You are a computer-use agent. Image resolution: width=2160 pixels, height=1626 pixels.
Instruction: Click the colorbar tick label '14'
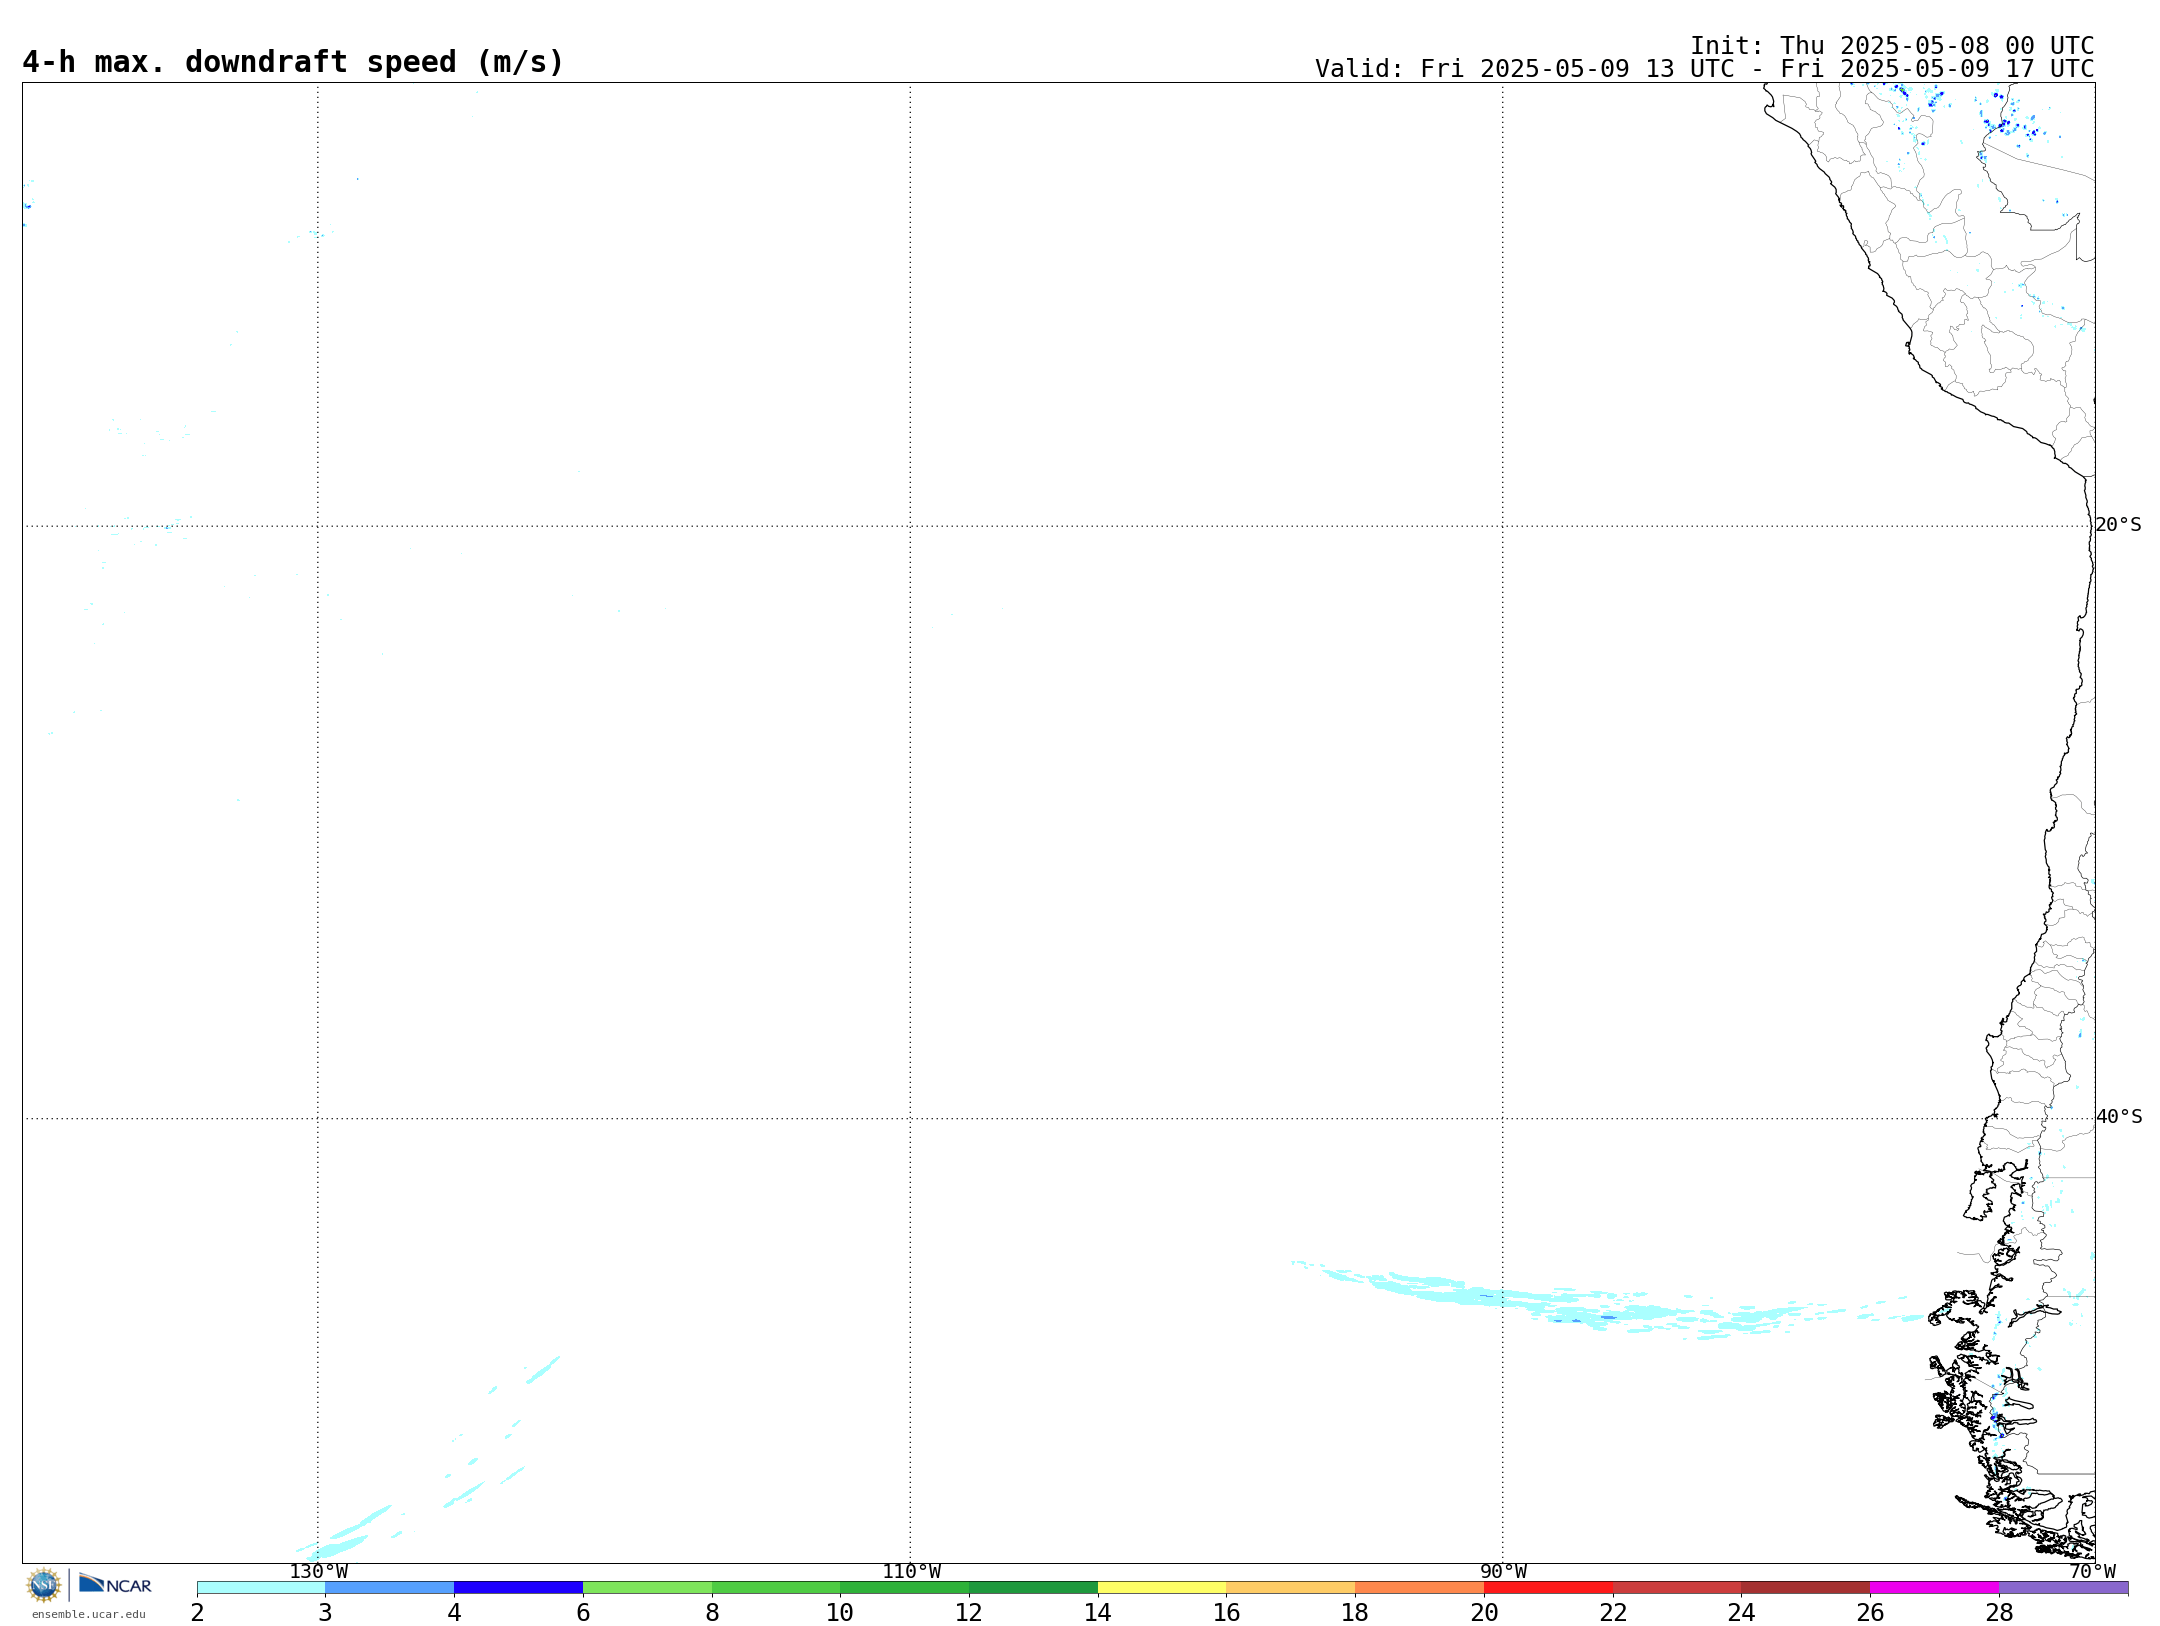pos(1098,1612)
